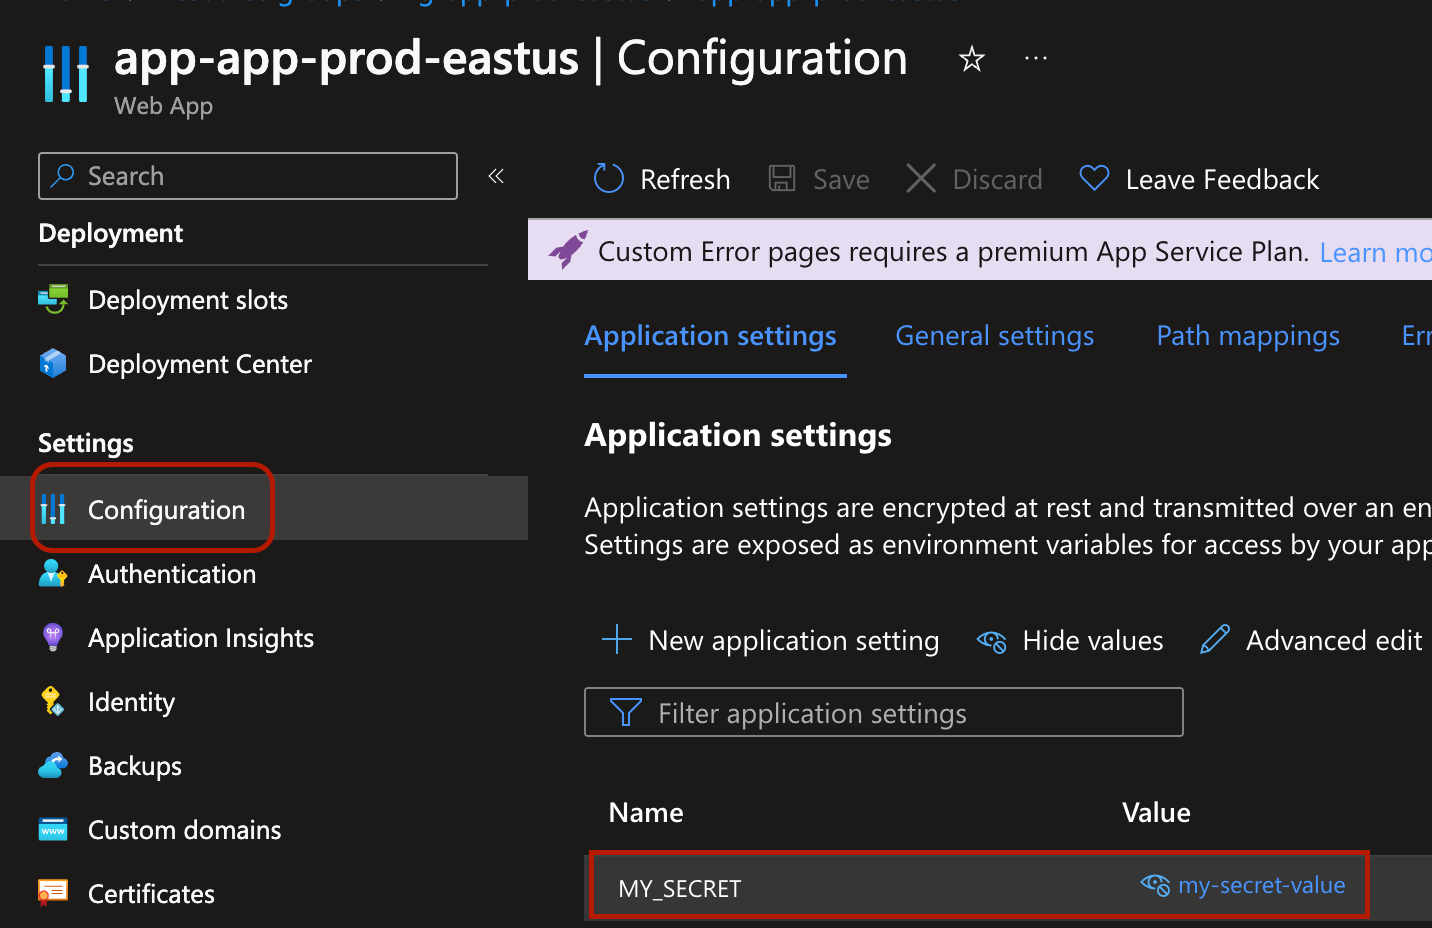
Task: Switch to General settings tab
Action: click(x=994, y=336)
